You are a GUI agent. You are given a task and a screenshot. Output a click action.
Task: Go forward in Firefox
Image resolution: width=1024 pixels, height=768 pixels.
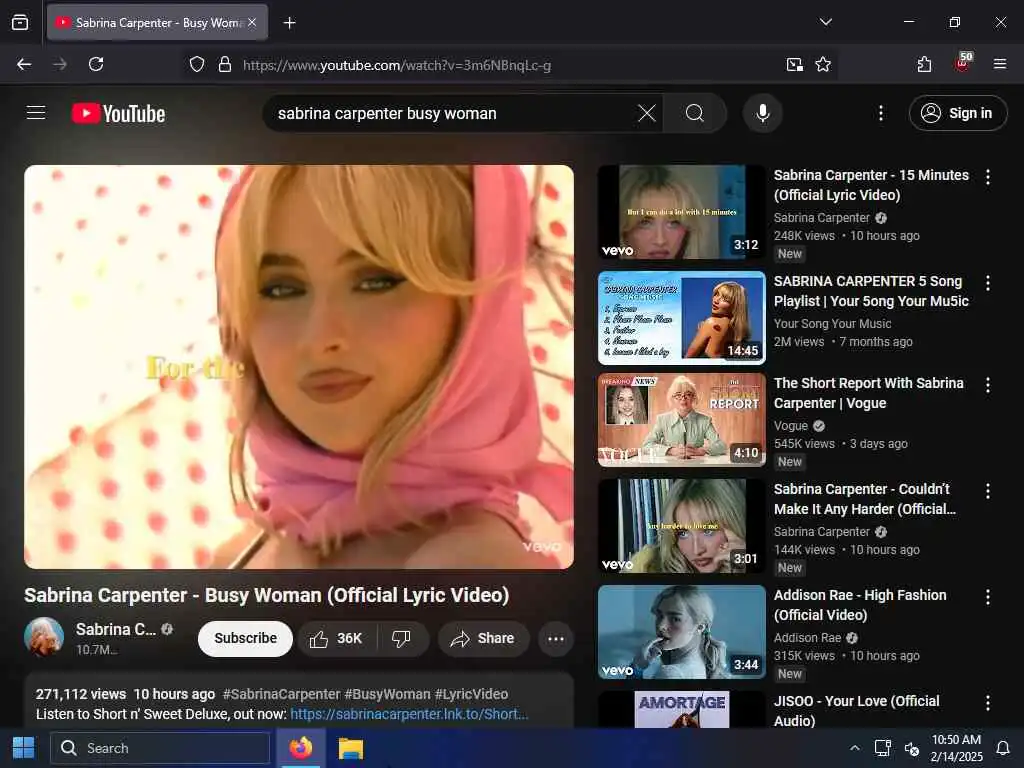point(60,64)
